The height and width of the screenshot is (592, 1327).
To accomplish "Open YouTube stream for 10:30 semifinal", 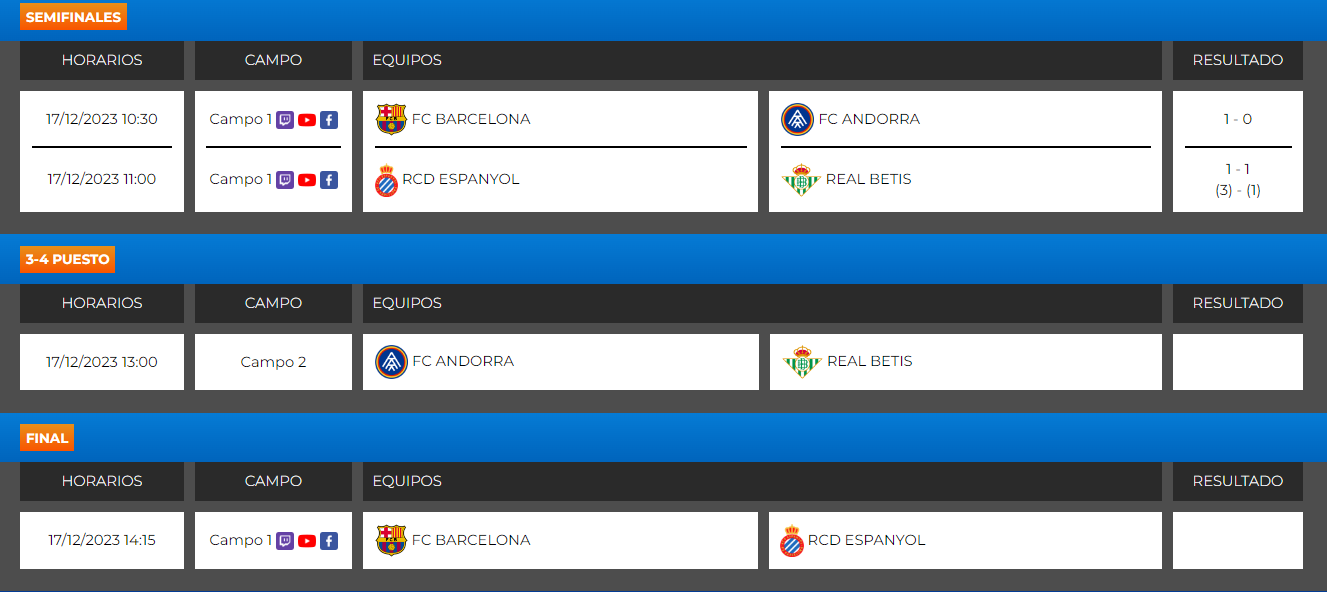I will pyautogui.click(x=307, y=120).
